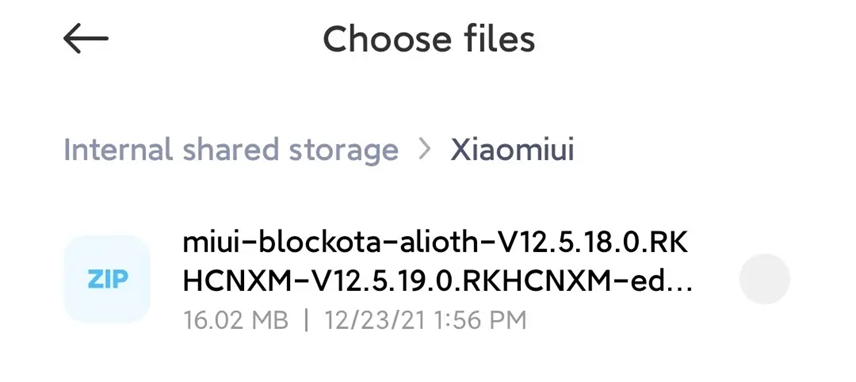Click the 16.02 MB file size text
The image size is (856, 382).
(x=236, y=320)
